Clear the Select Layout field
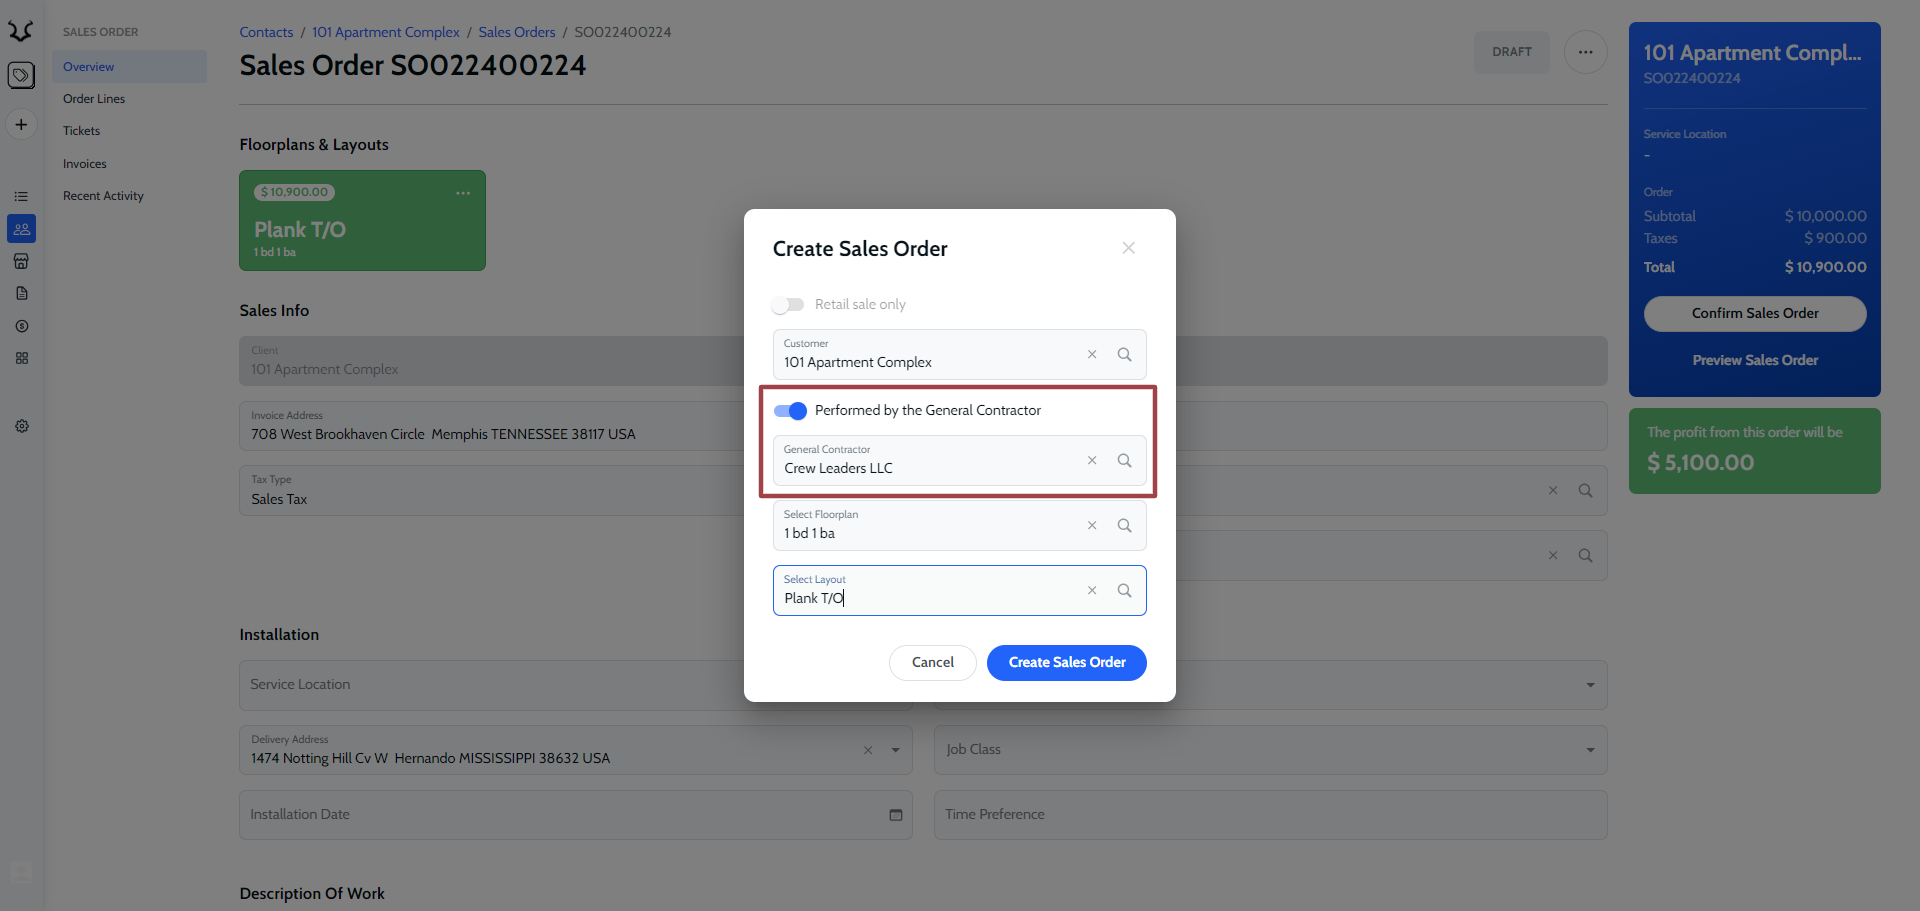This screenshot has width=1920, height=911. point(1092,591)
